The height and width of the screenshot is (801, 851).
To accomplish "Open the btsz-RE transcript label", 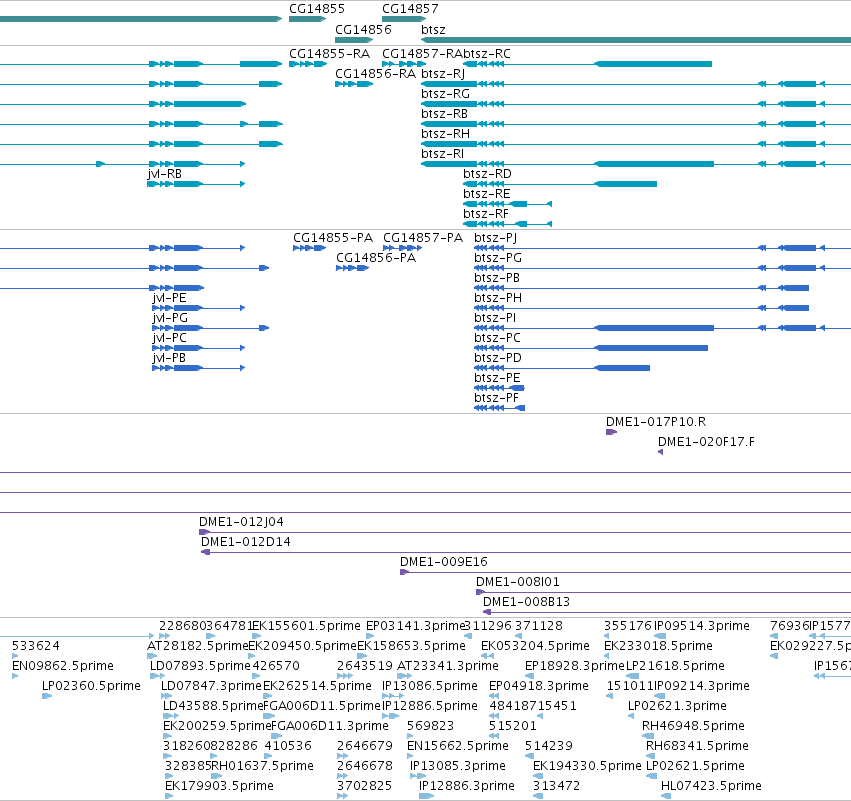I will click(486, 194).
